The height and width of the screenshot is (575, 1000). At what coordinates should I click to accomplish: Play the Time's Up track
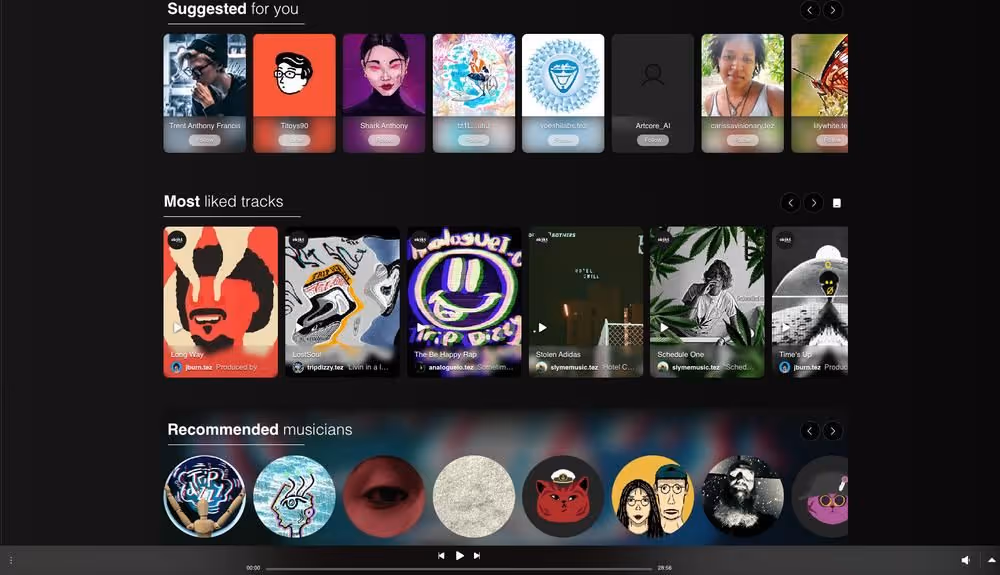(x=786, y=328)
